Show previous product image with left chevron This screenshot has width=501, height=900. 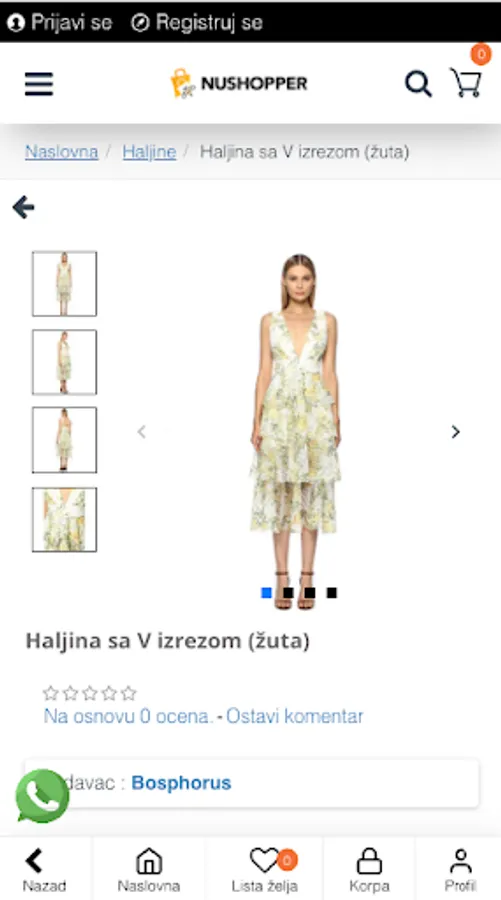point(142,432)
